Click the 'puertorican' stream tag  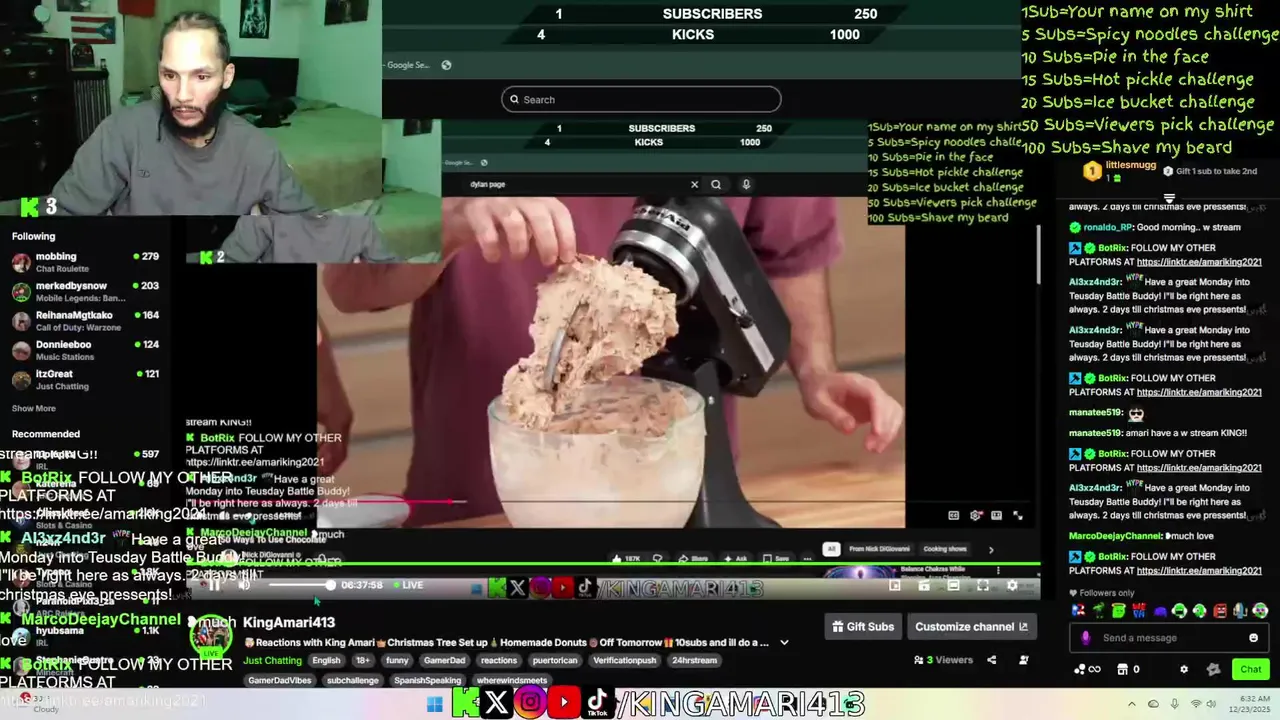(556, 661)
